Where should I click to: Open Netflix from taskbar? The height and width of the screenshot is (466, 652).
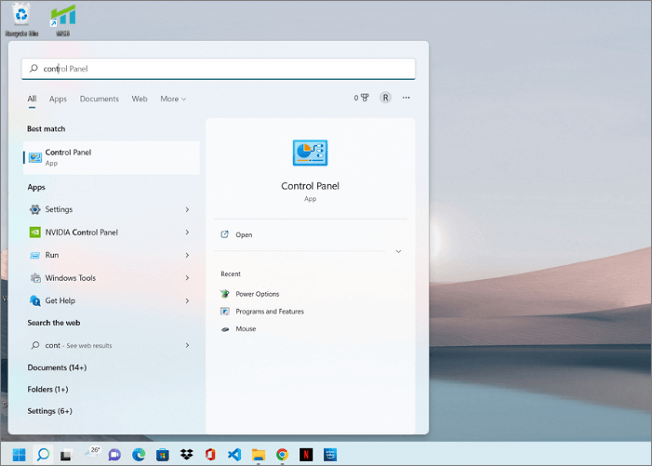click(306, 455)
